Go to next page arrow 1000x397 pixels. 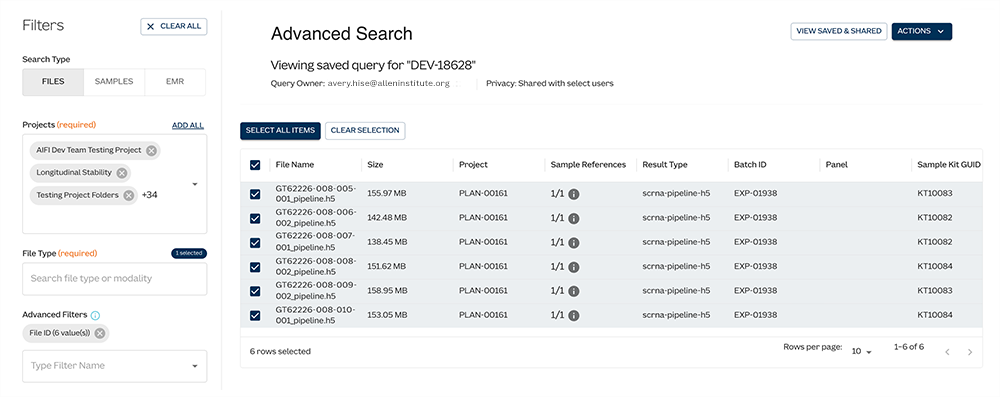point(970,352)
